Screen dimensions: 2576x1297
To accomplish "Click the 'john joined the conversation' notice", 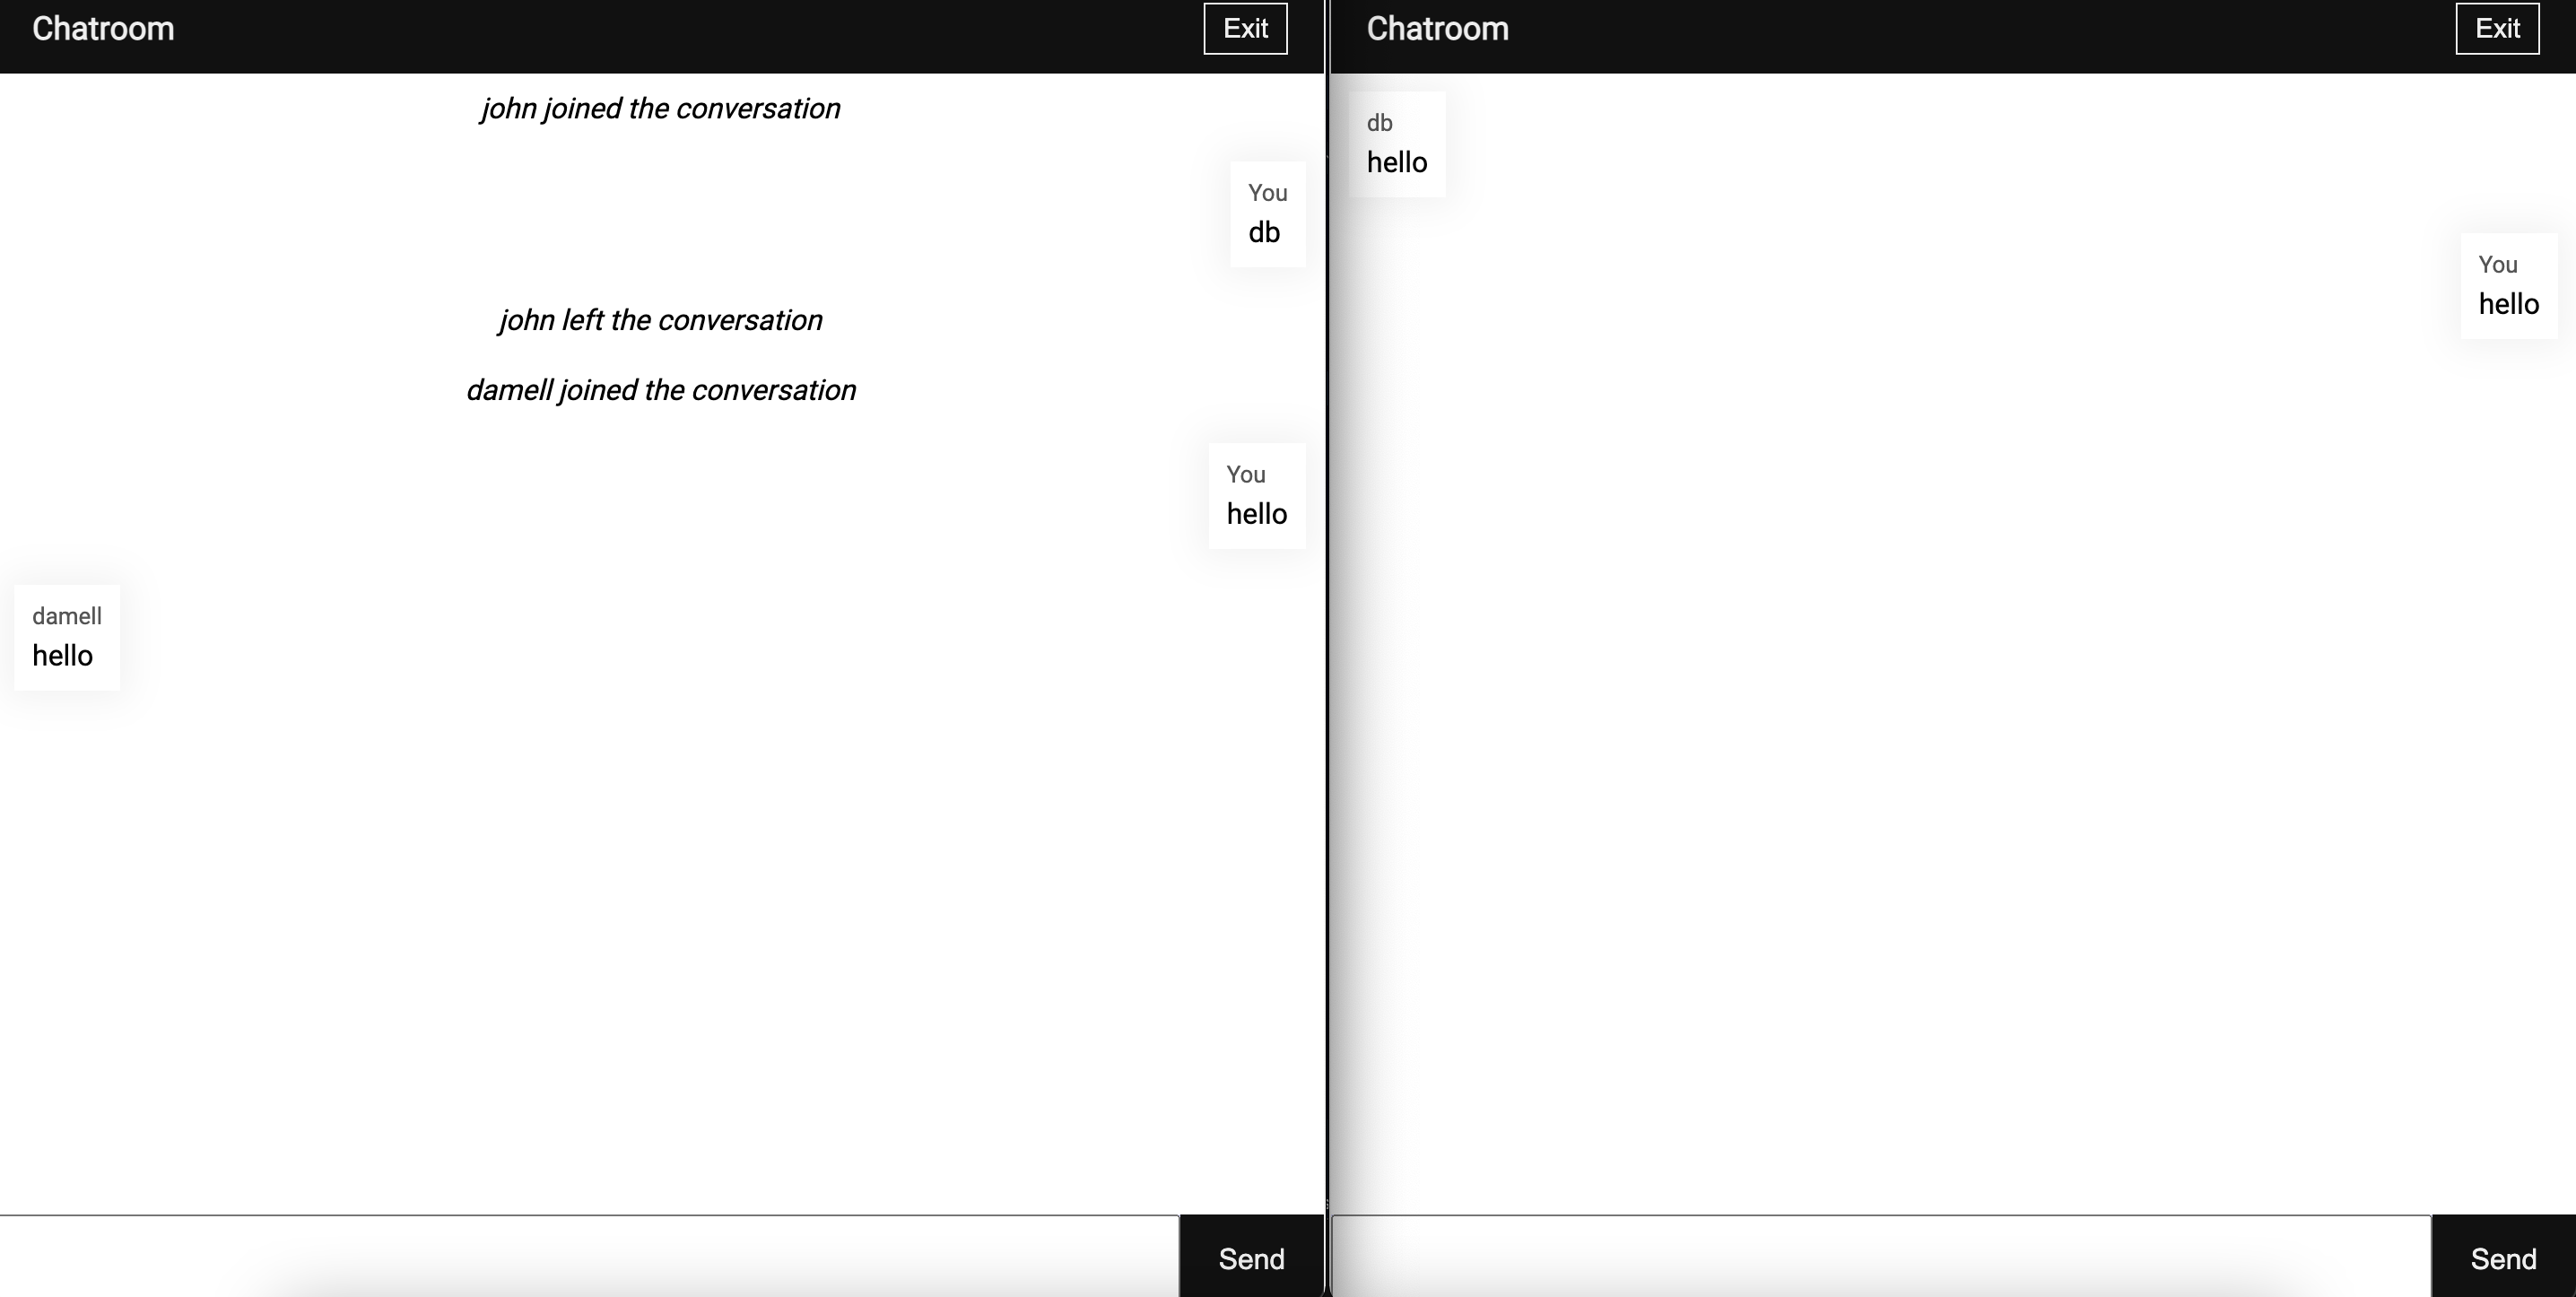I will point(660,108).
